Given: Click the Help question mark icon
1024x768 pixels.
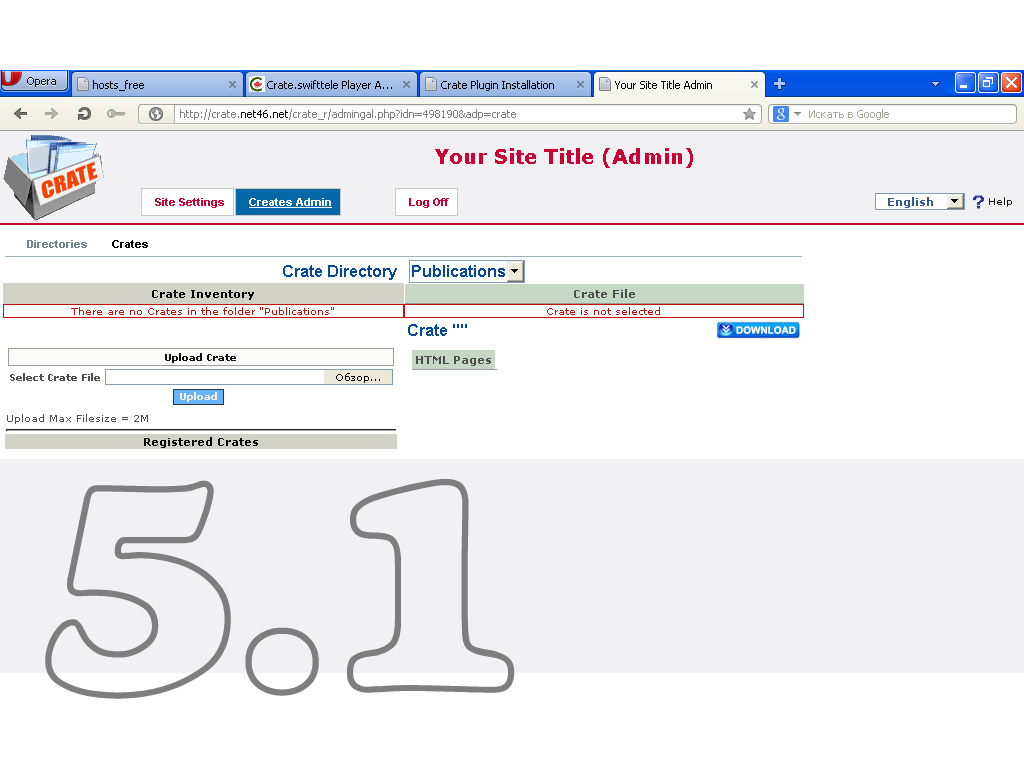Looking at the screenshot, I should coord(978,202).
